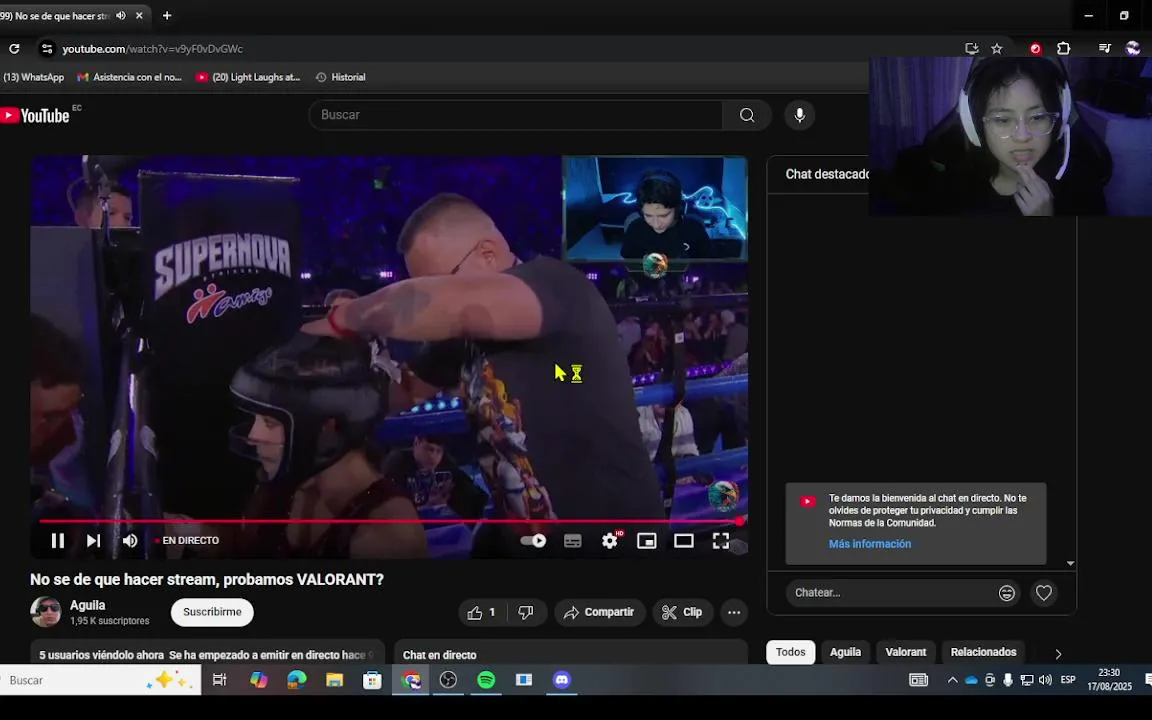The width and height of the screenshot is (1152, 720).
Task: Skip to the next video
Action: [x=93, y=541]
